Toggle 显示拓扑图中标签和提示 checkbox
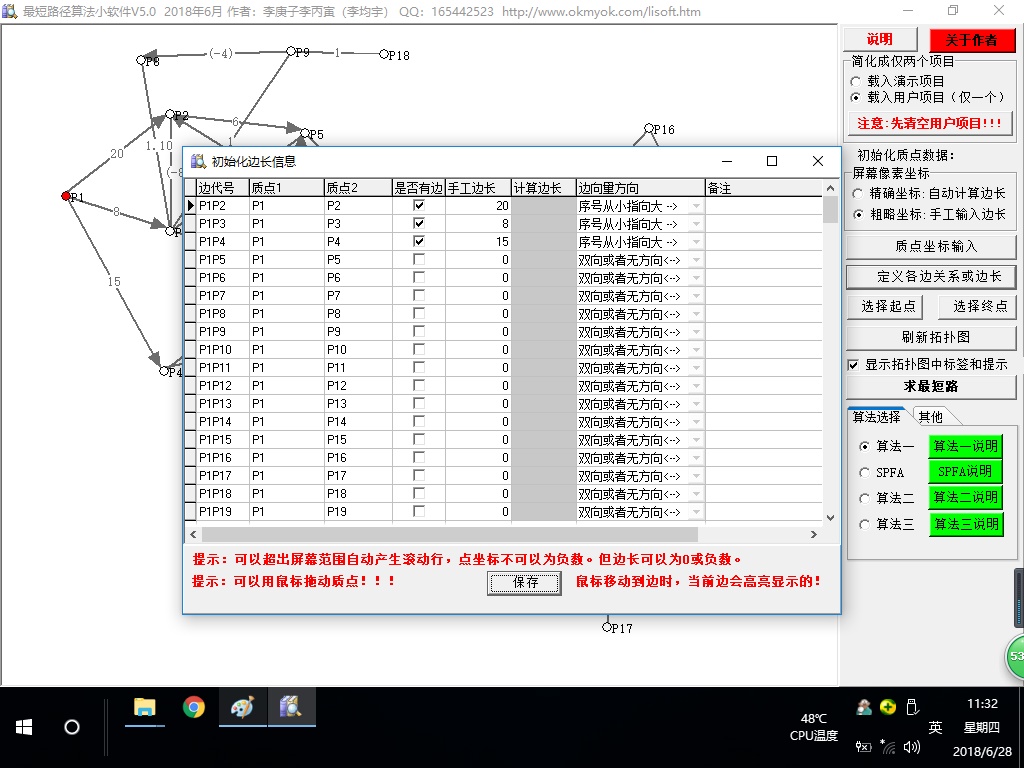The width and height of the screenshot is (1024, 768). point(853,364)
